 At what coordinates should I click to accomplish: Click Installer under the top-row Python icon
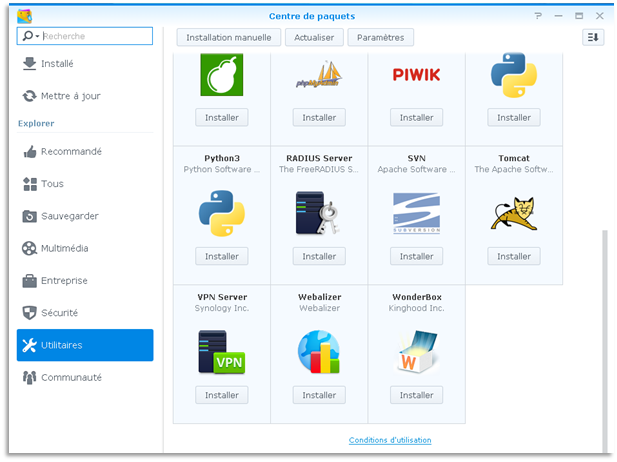[514, 117]
